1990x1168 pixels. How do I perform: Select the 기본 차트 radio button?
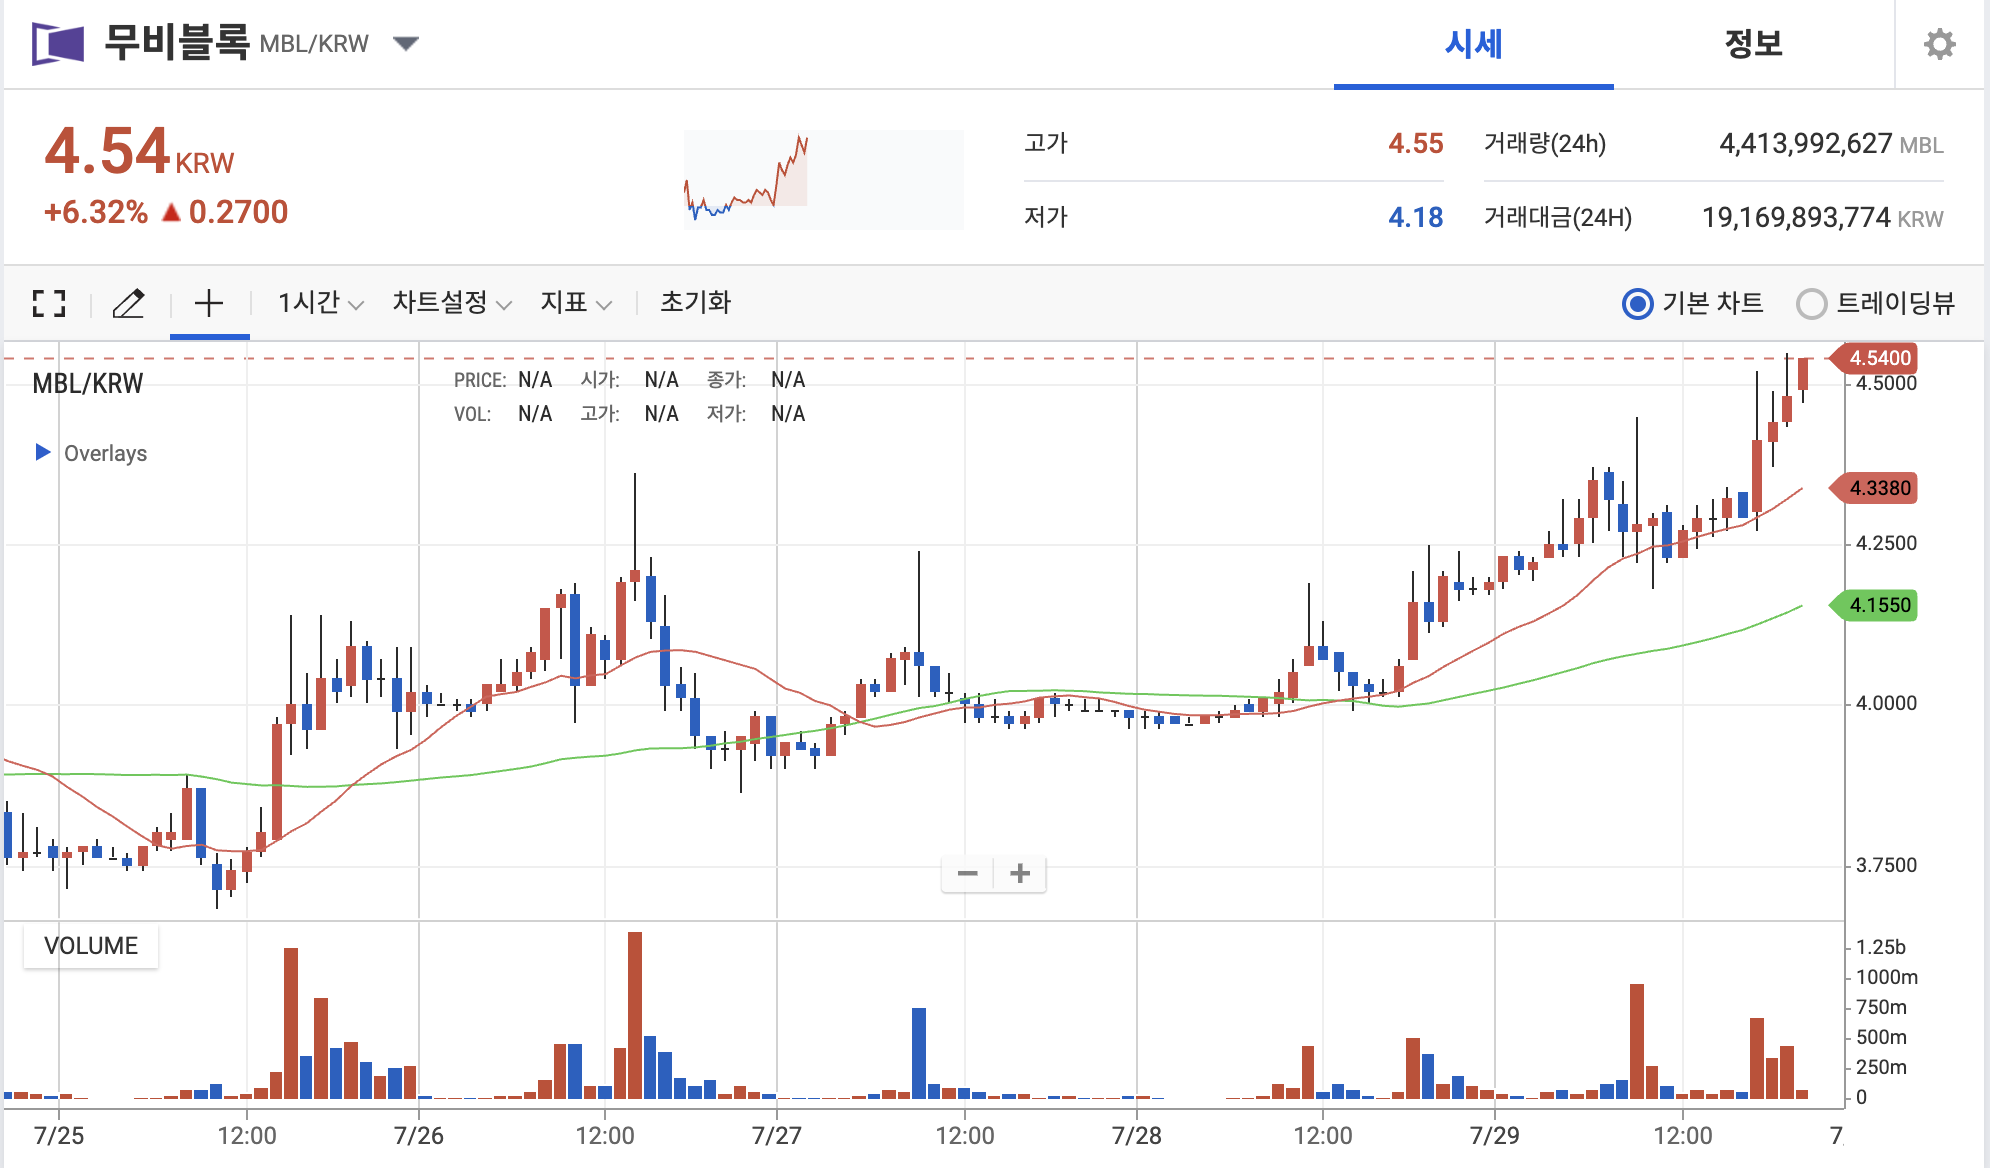point(1637,303)
